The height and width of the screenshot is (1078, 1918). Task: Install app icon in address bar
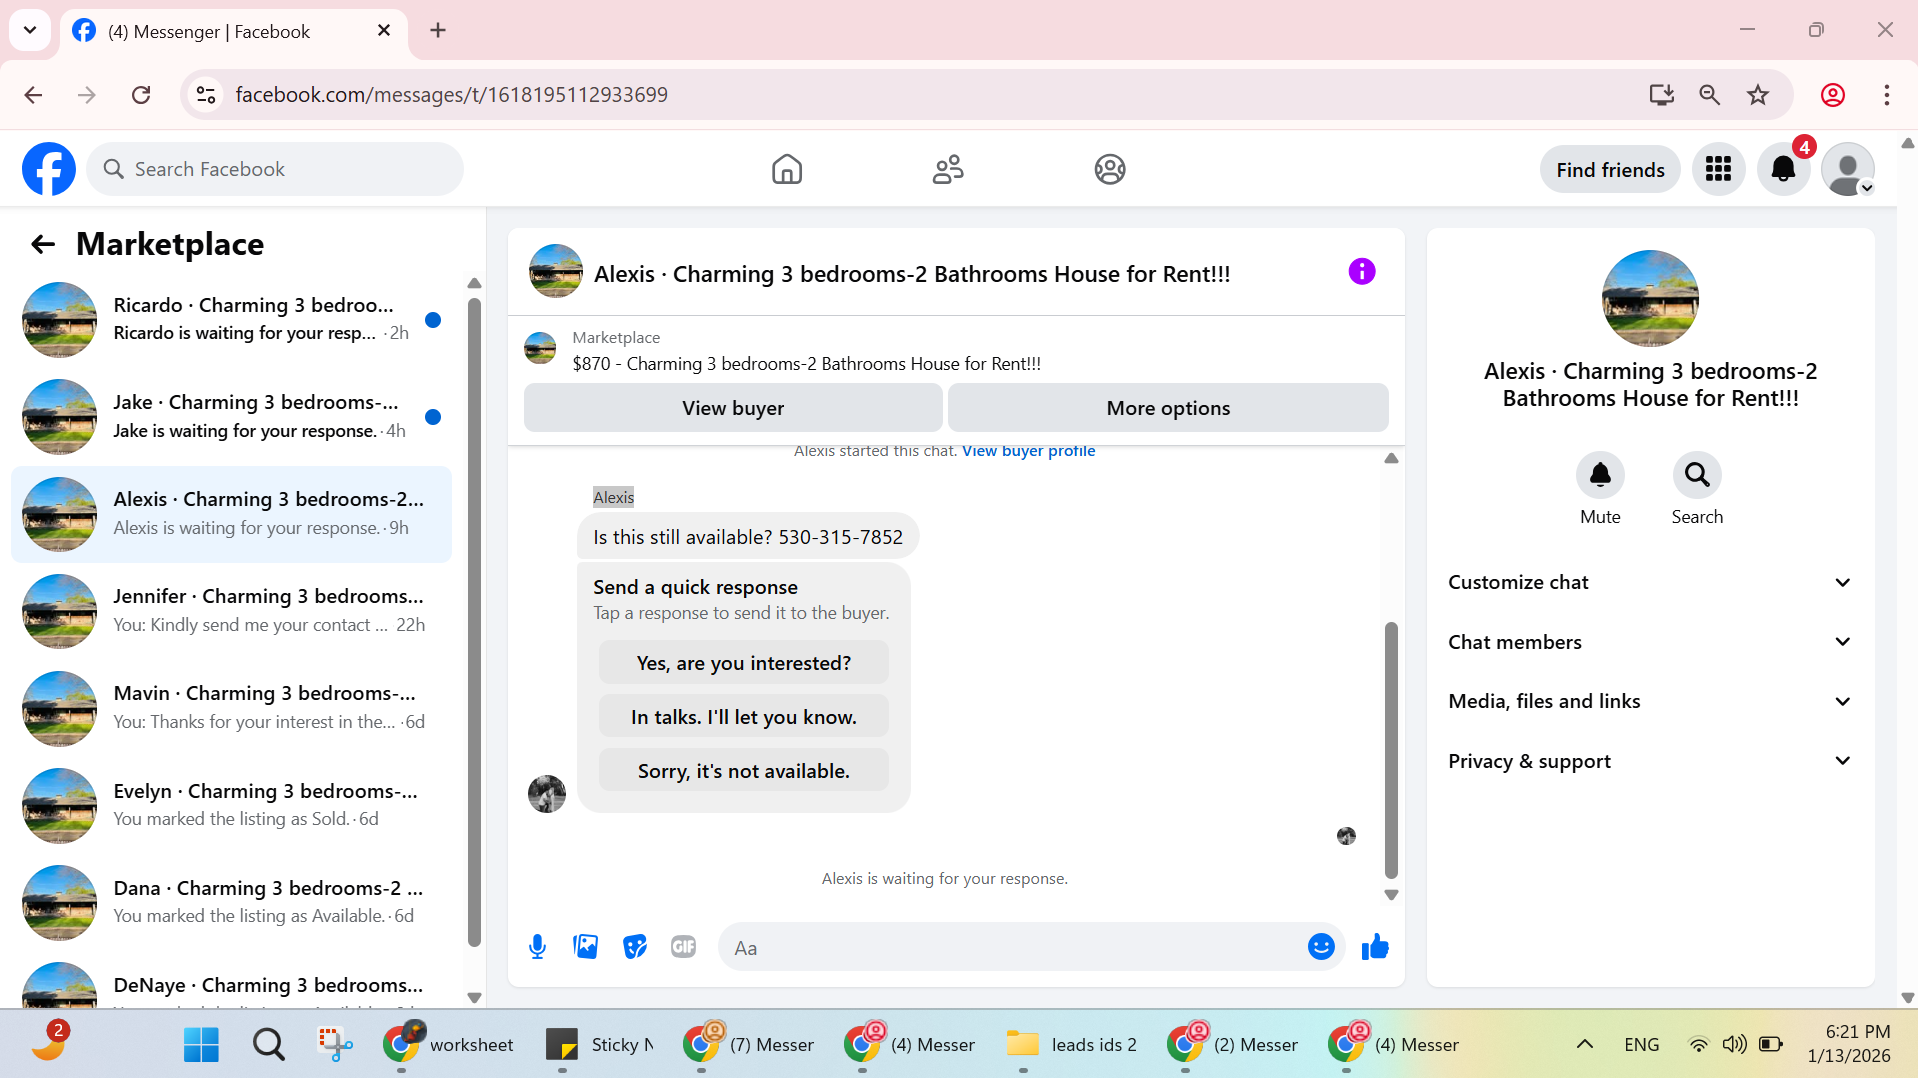tap(1661, 95)
